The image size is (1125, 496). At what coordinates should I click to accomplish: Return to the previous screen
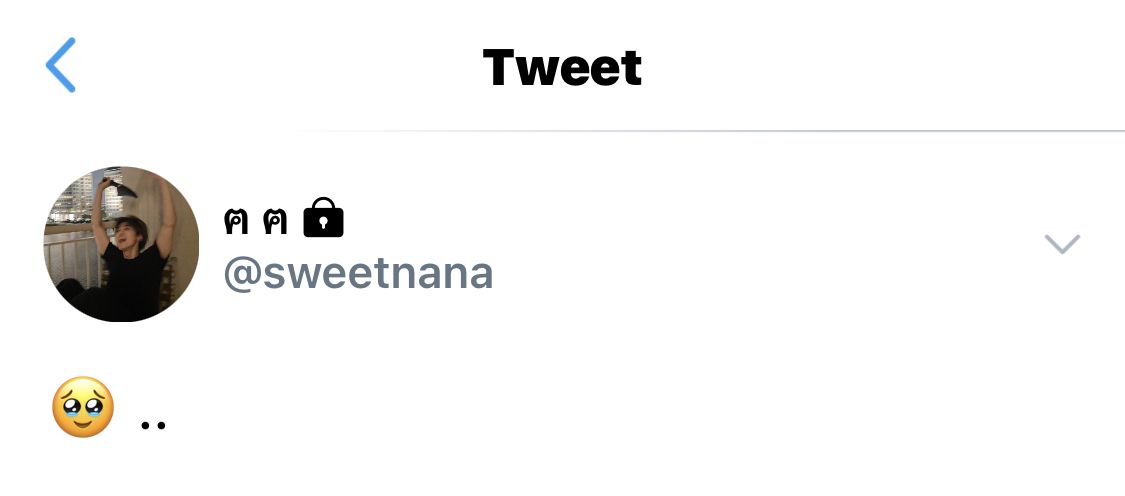click(61, 66)
